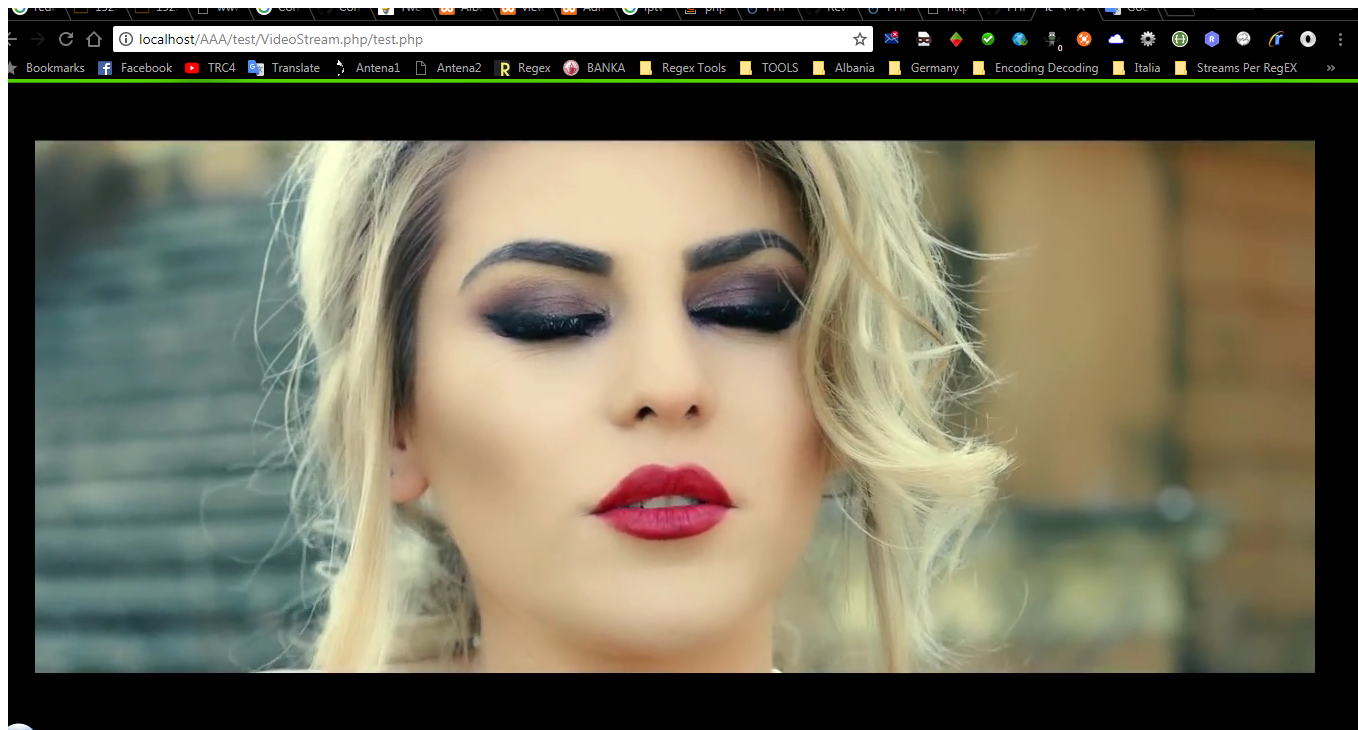Open the BANKA bookmark

click(595, 68)
